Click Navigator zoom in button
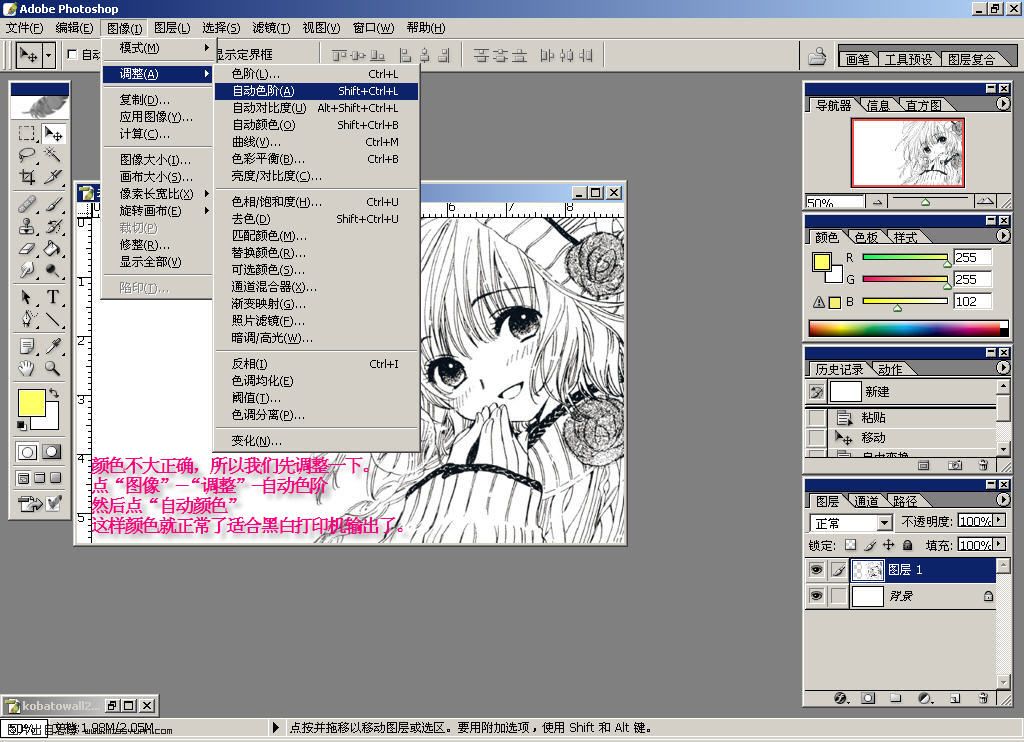The width and height of the screenshot is (1024, 742). 985,202
